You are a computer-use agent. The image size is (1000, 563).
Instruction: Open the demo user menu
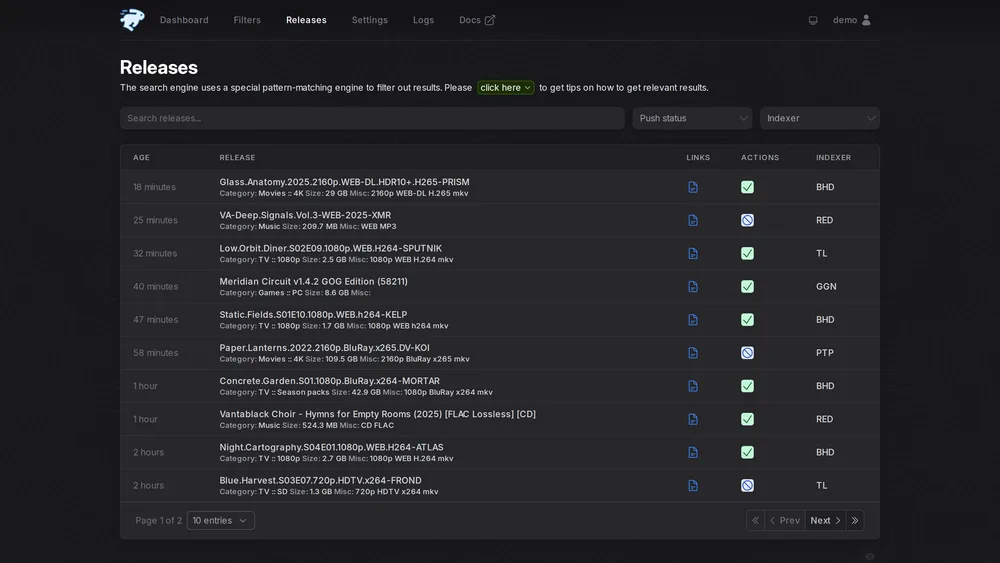click(851, 20)
